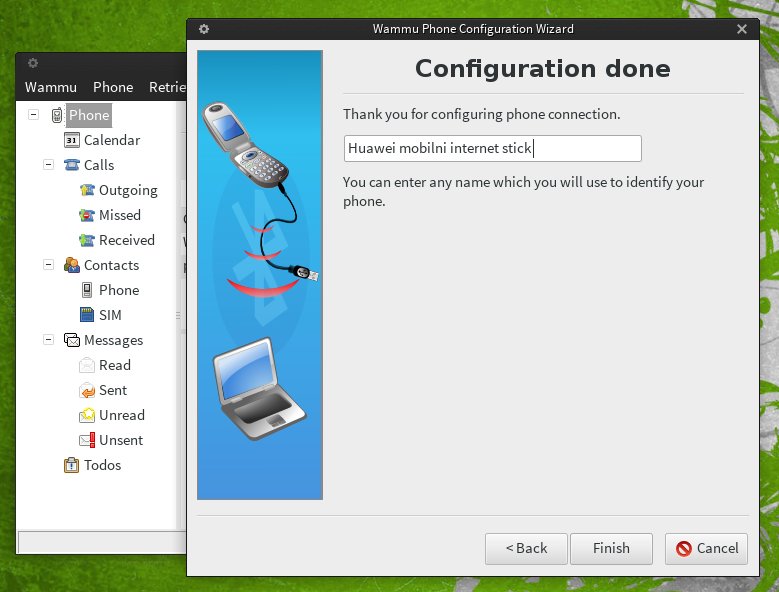
Task: Click the Calendar icon in the tree
Action: click(72, 140)
